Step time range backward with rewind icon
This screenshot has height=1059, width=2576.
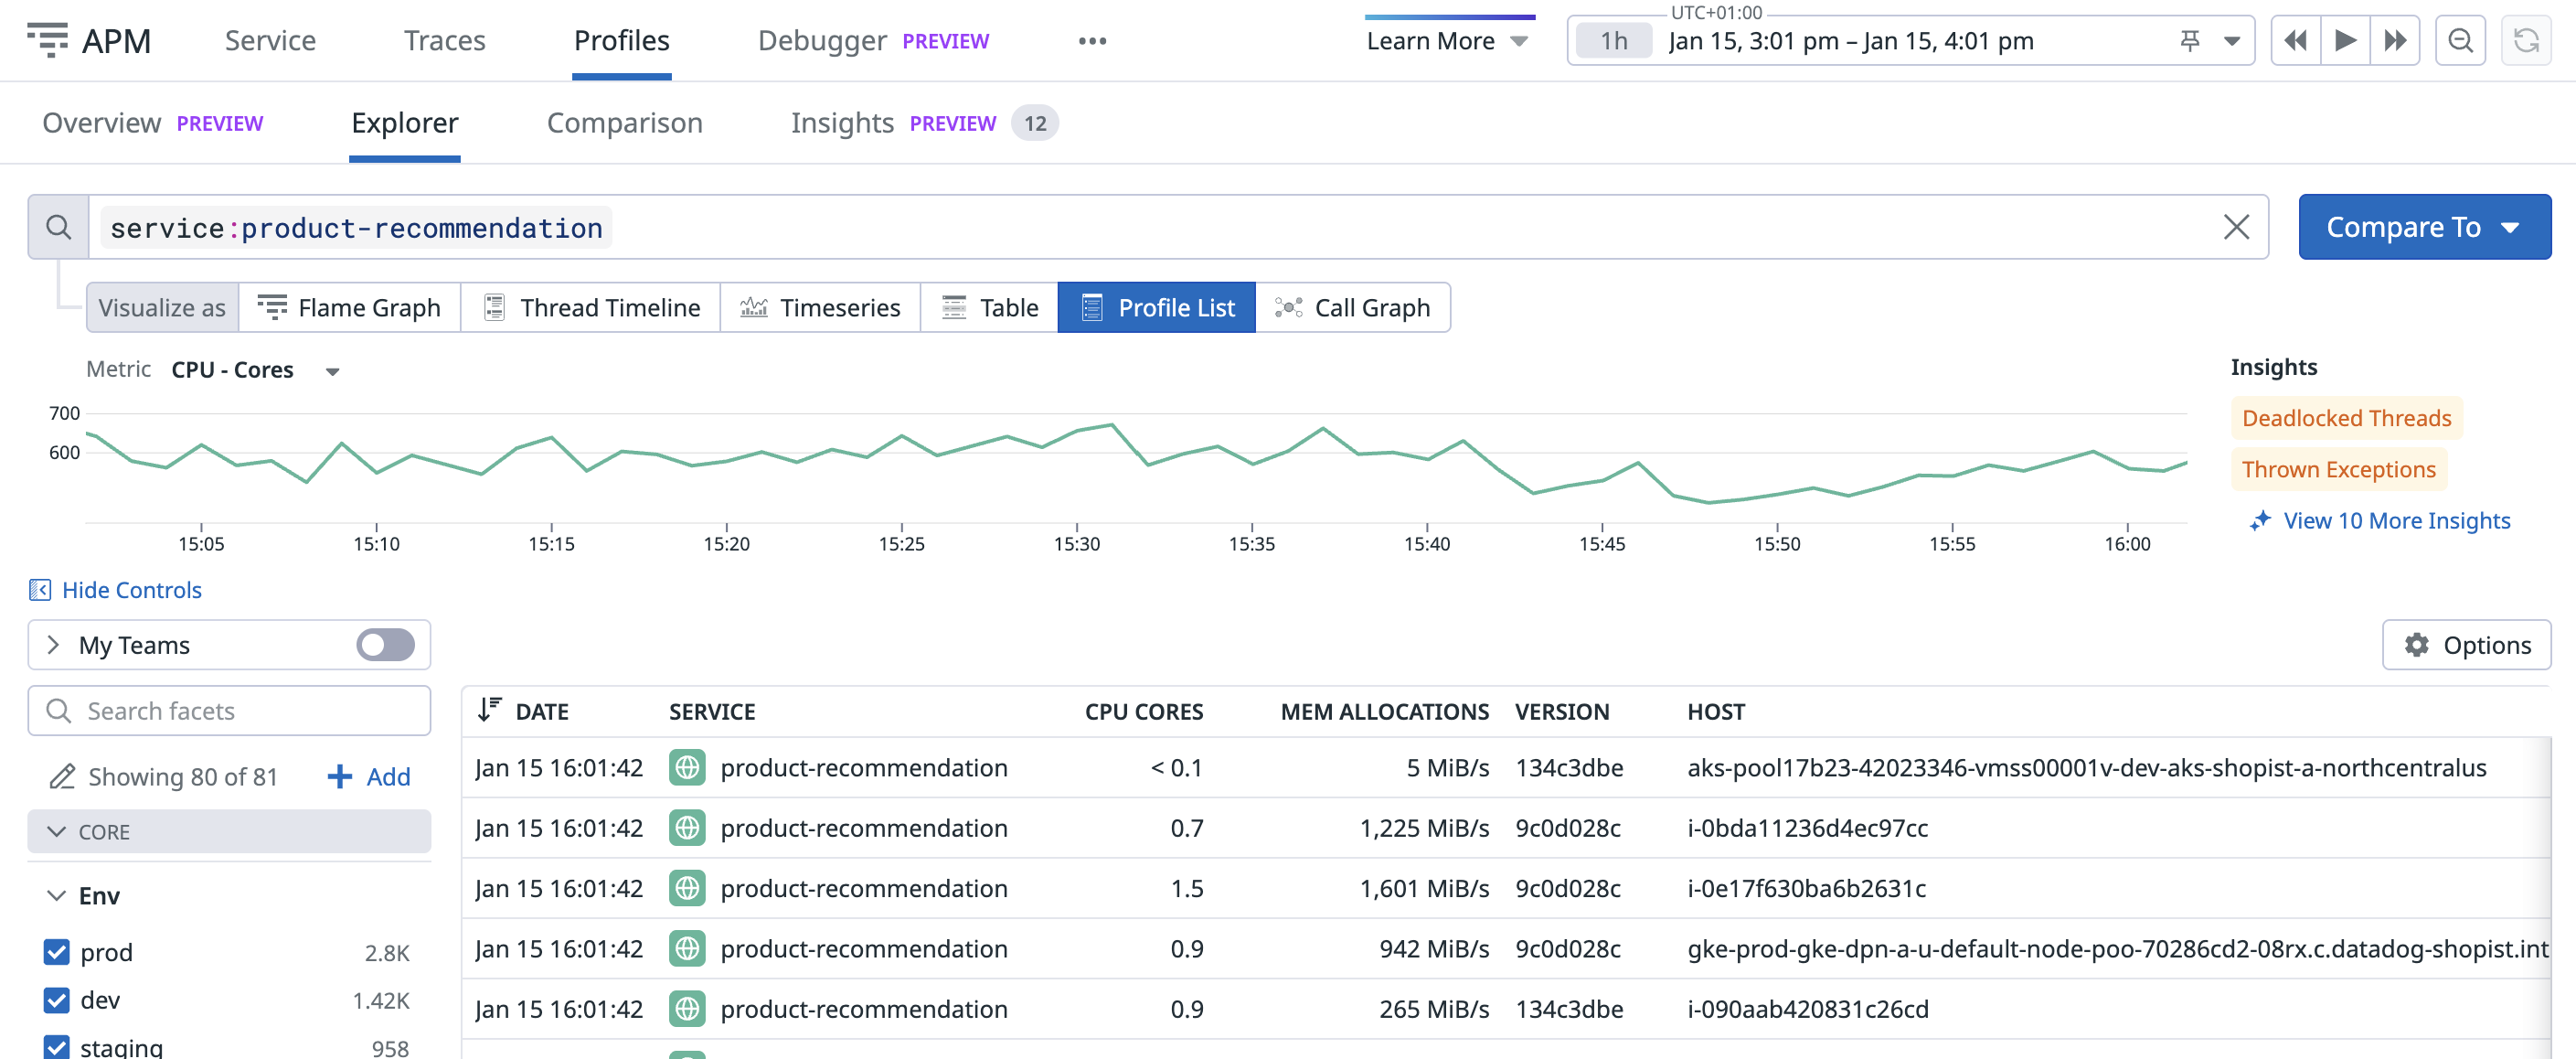(2295, 41)
